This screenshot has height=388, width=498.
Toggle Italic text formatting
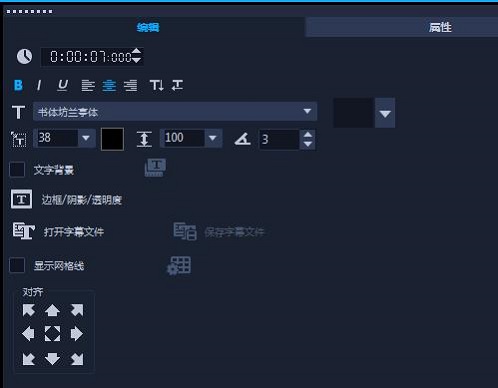[x=39, y=85]
